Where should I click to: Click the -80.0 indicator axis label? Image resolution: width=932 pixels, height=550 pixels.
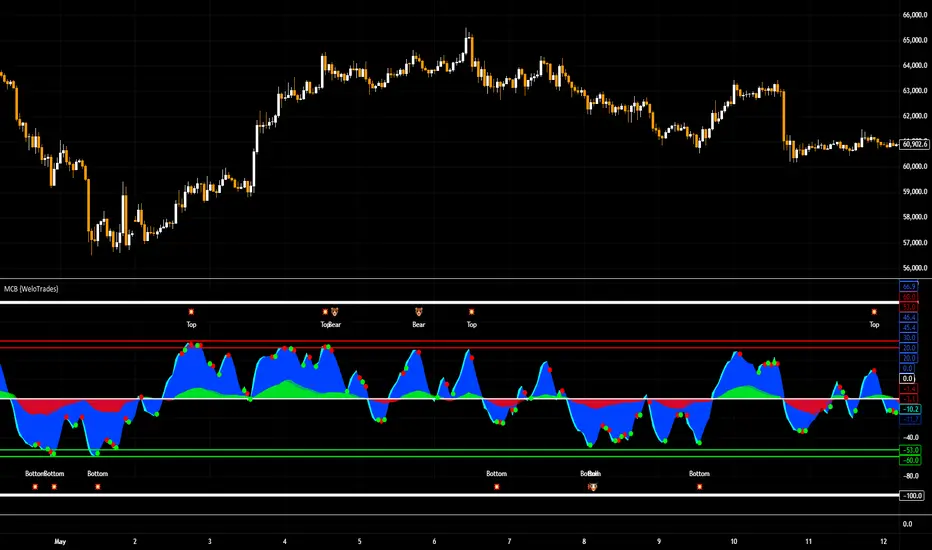pyautogui.click(x=911, y=476)
